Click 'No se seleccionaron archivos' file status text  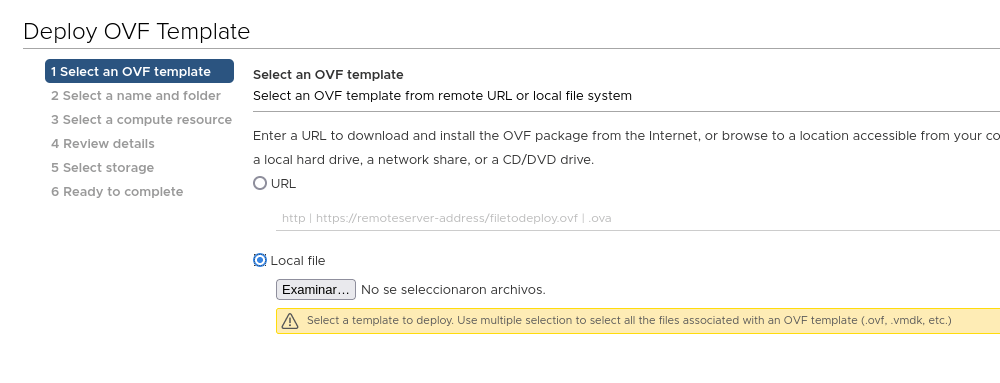(x=453, y=290)
